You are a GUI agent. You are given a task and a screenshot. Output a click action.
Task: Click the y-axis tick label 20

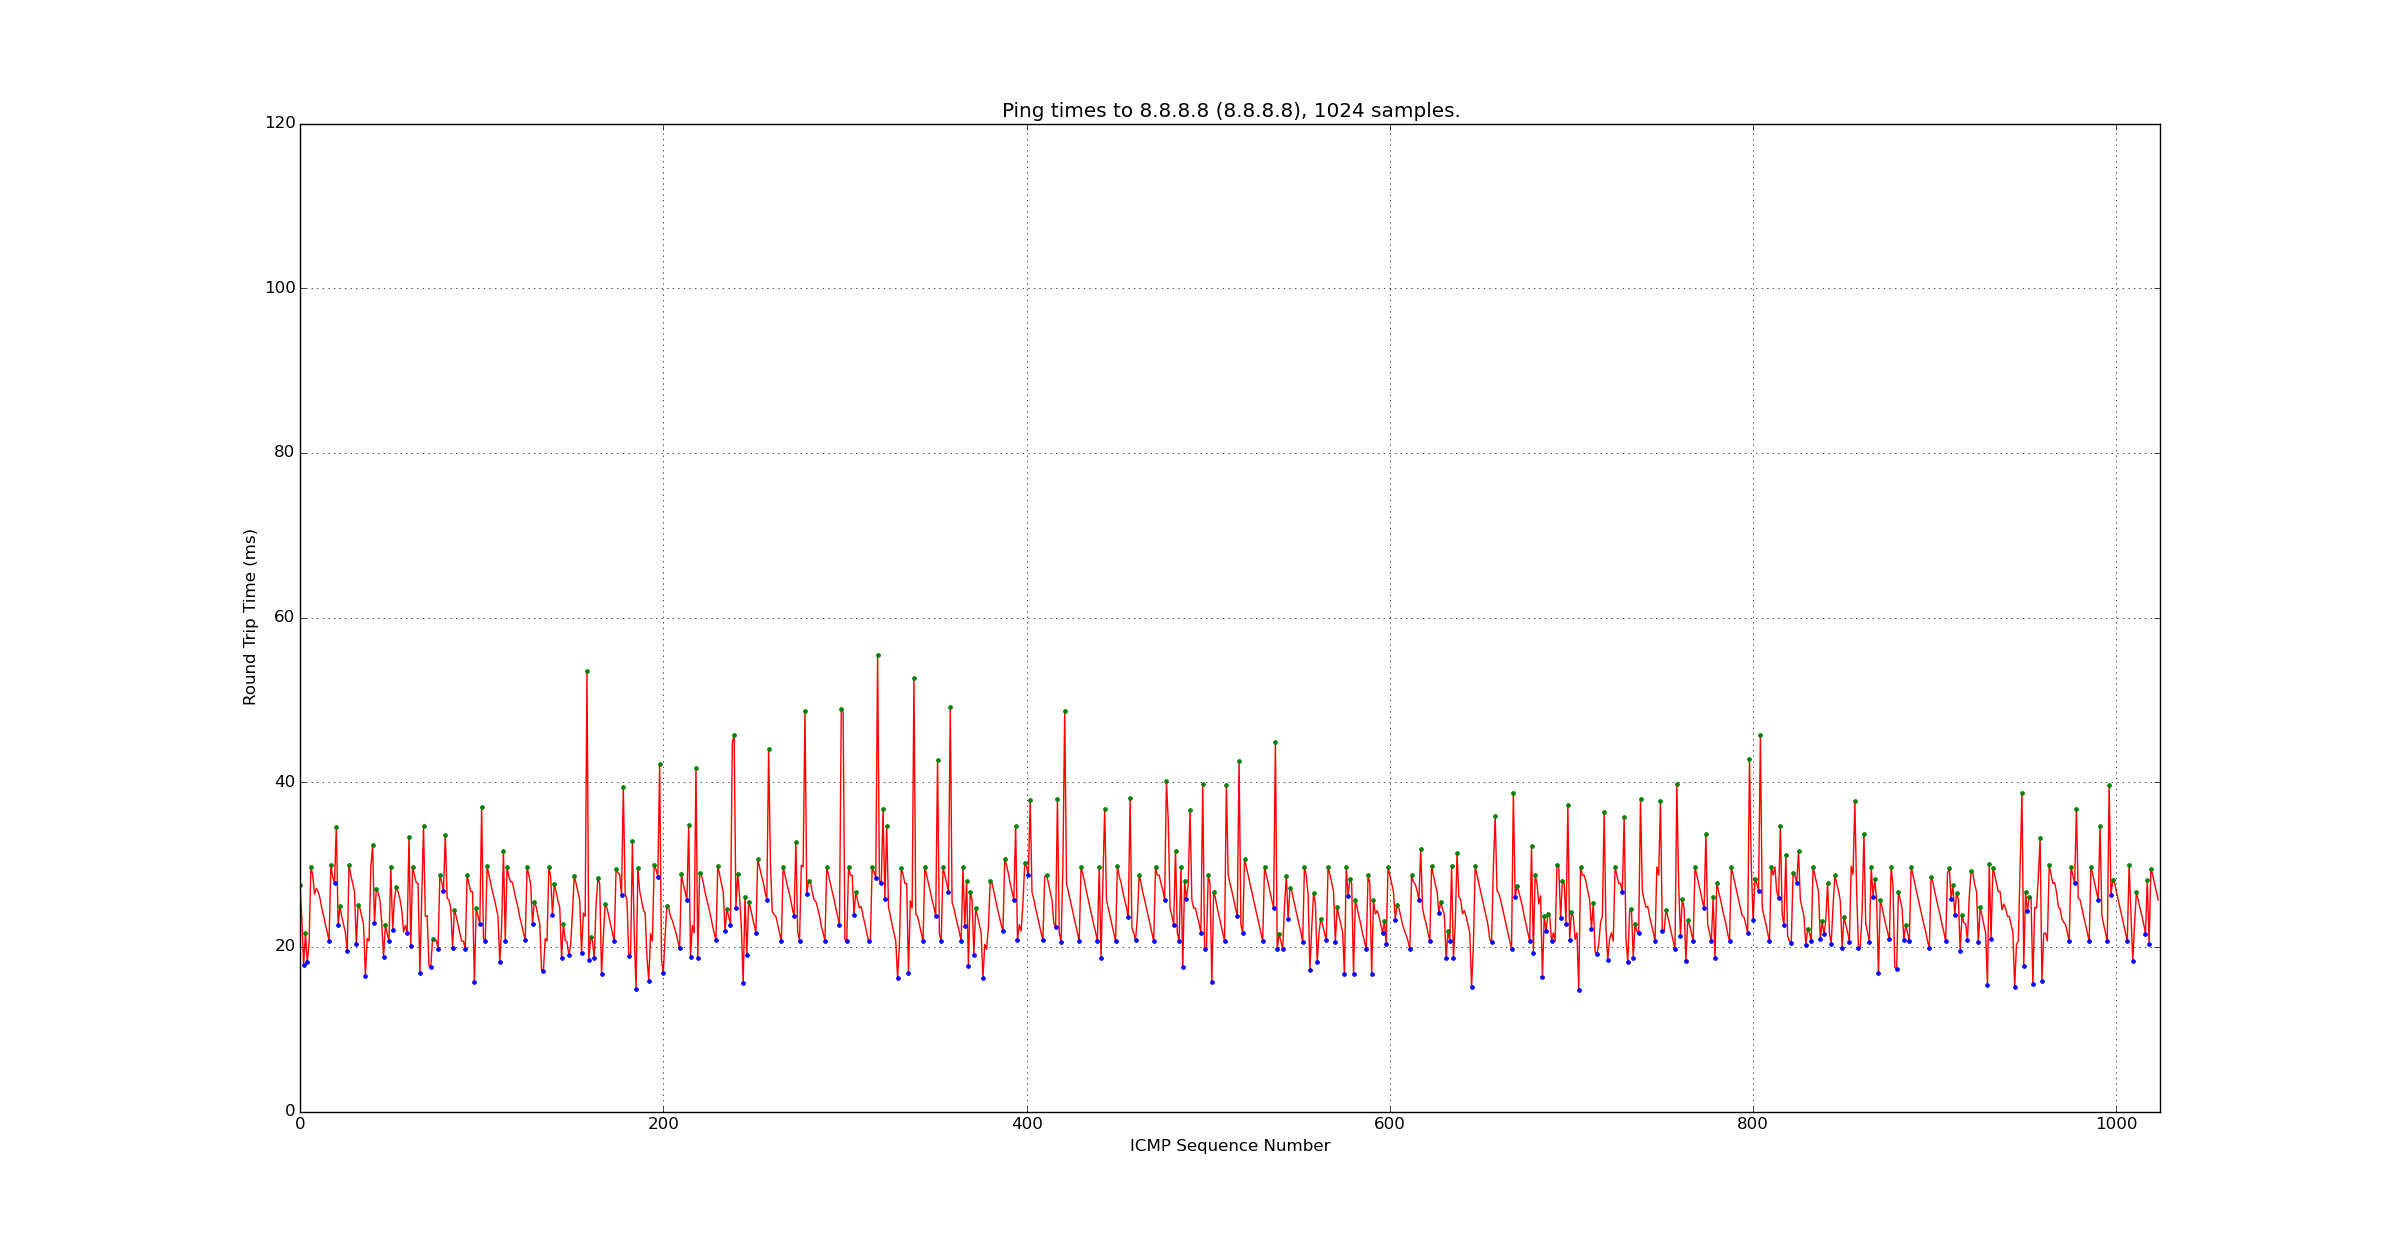pos(285,946)
